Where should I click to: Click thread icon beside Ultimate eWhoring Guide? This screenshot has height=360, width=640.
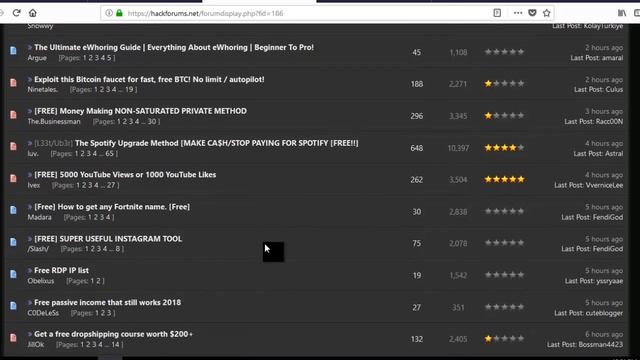pos(13,51)
